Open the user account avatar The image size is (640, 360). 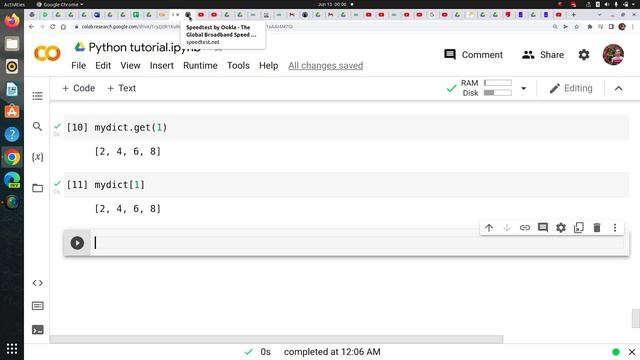613,55
